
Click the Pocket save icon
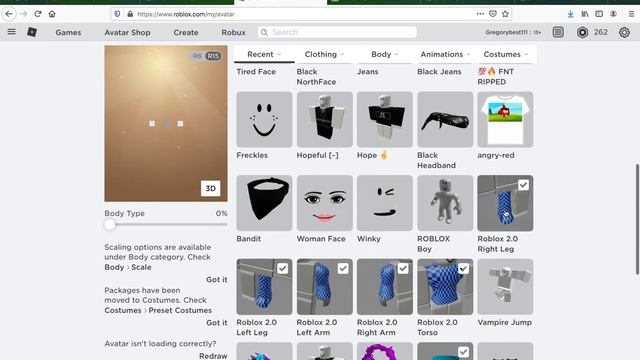493,14
